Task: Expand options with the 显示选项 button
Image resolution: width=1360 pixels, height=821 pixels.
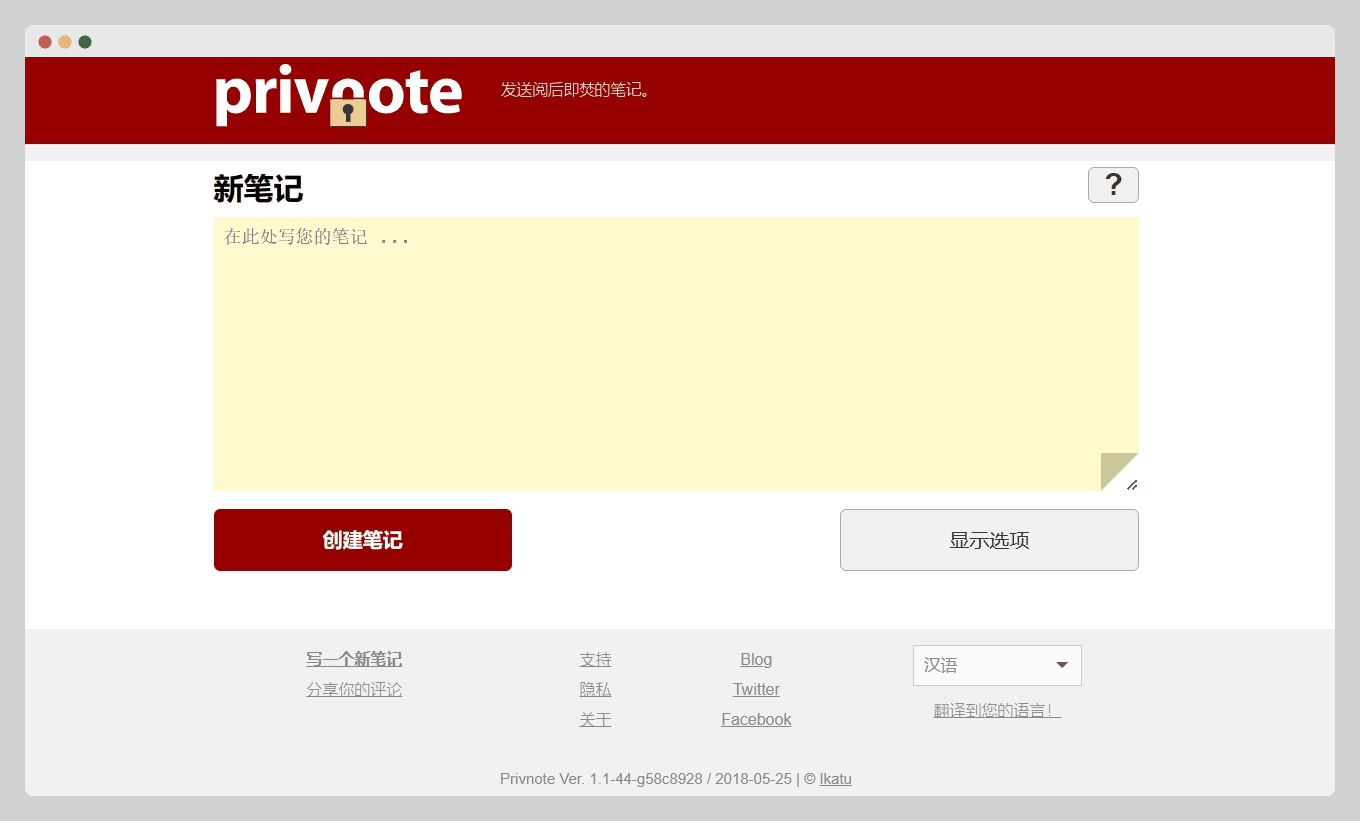Action: pos(989,540)
